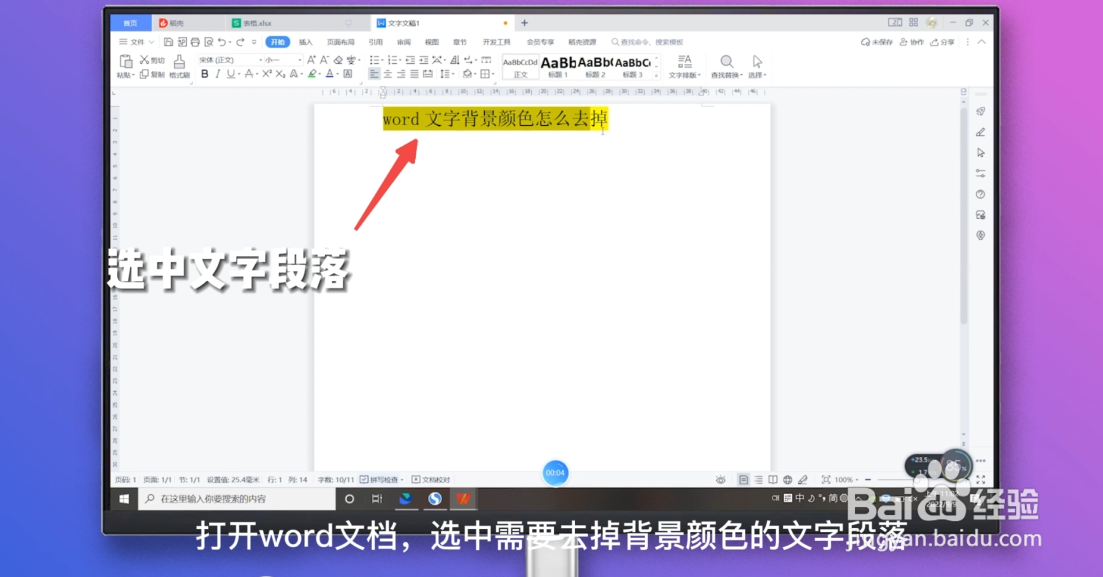The width and height of the screenshot is (1103, 577).
Task: Justify the paragraph
Action: click(414, 74)
